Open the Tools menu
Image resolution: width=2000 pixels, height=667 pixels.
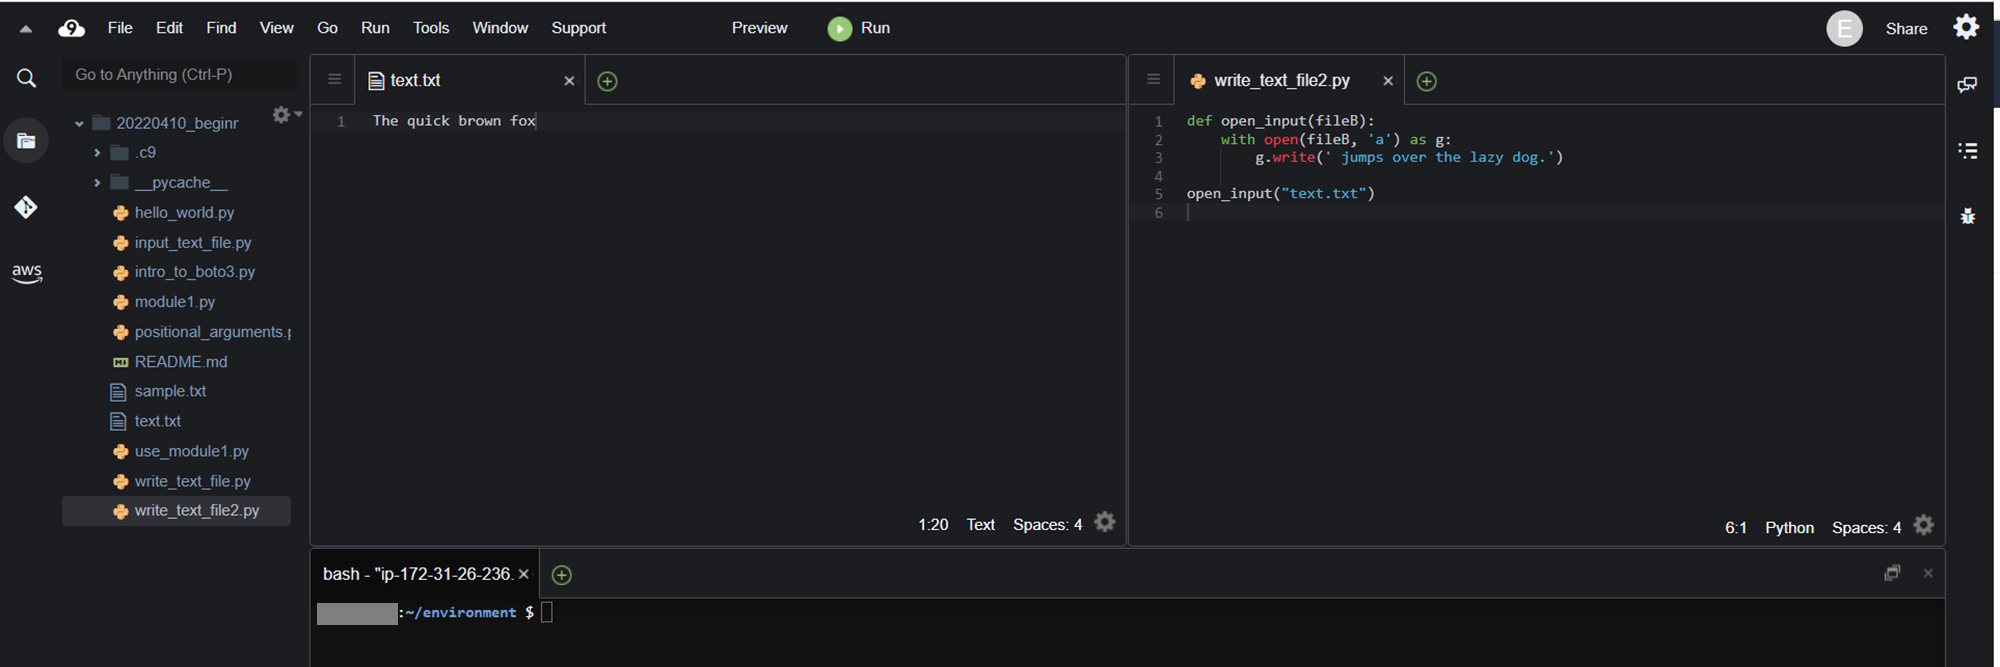tap(431, 28)
